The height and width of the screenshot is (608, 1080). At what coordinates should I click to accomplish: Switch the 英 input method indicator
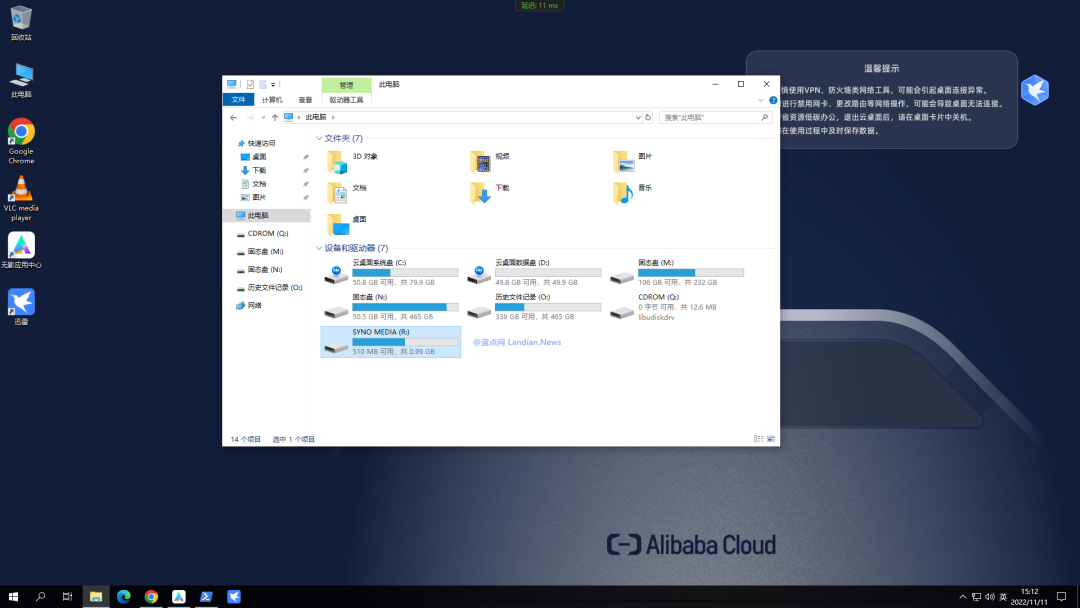coord(1003,597)
